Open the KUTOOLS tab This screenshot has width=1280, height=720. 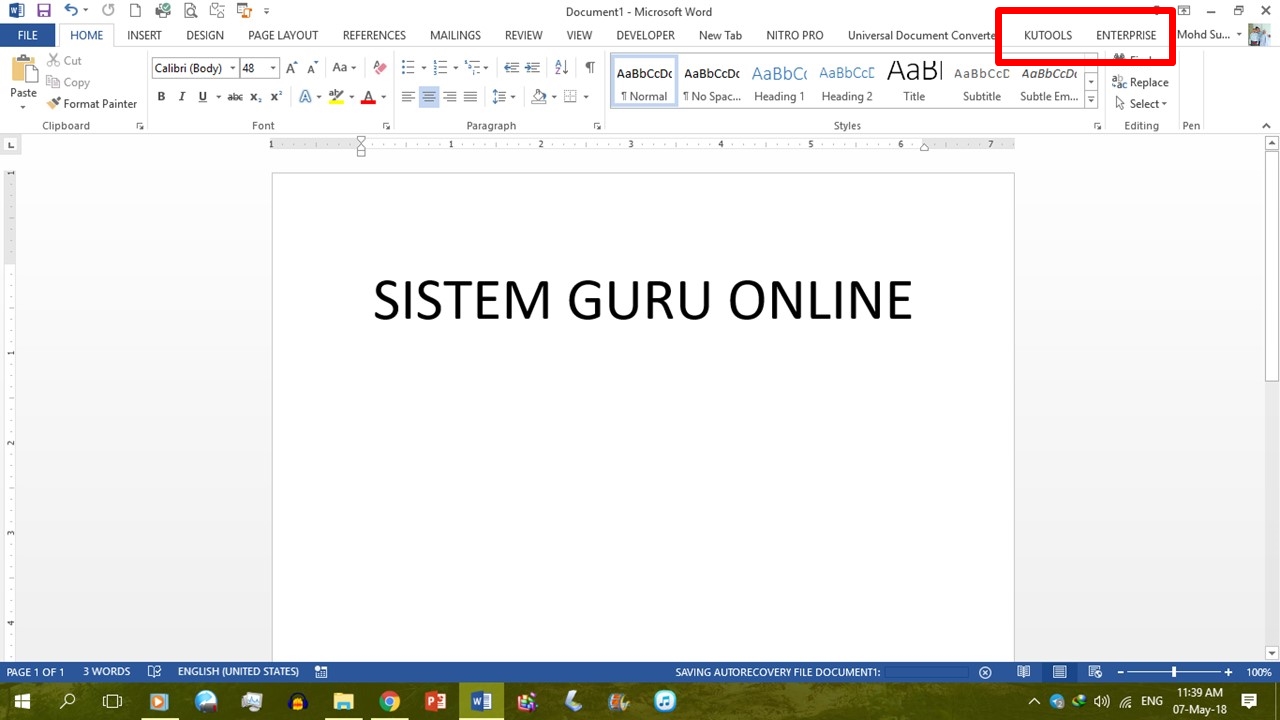1048,35
